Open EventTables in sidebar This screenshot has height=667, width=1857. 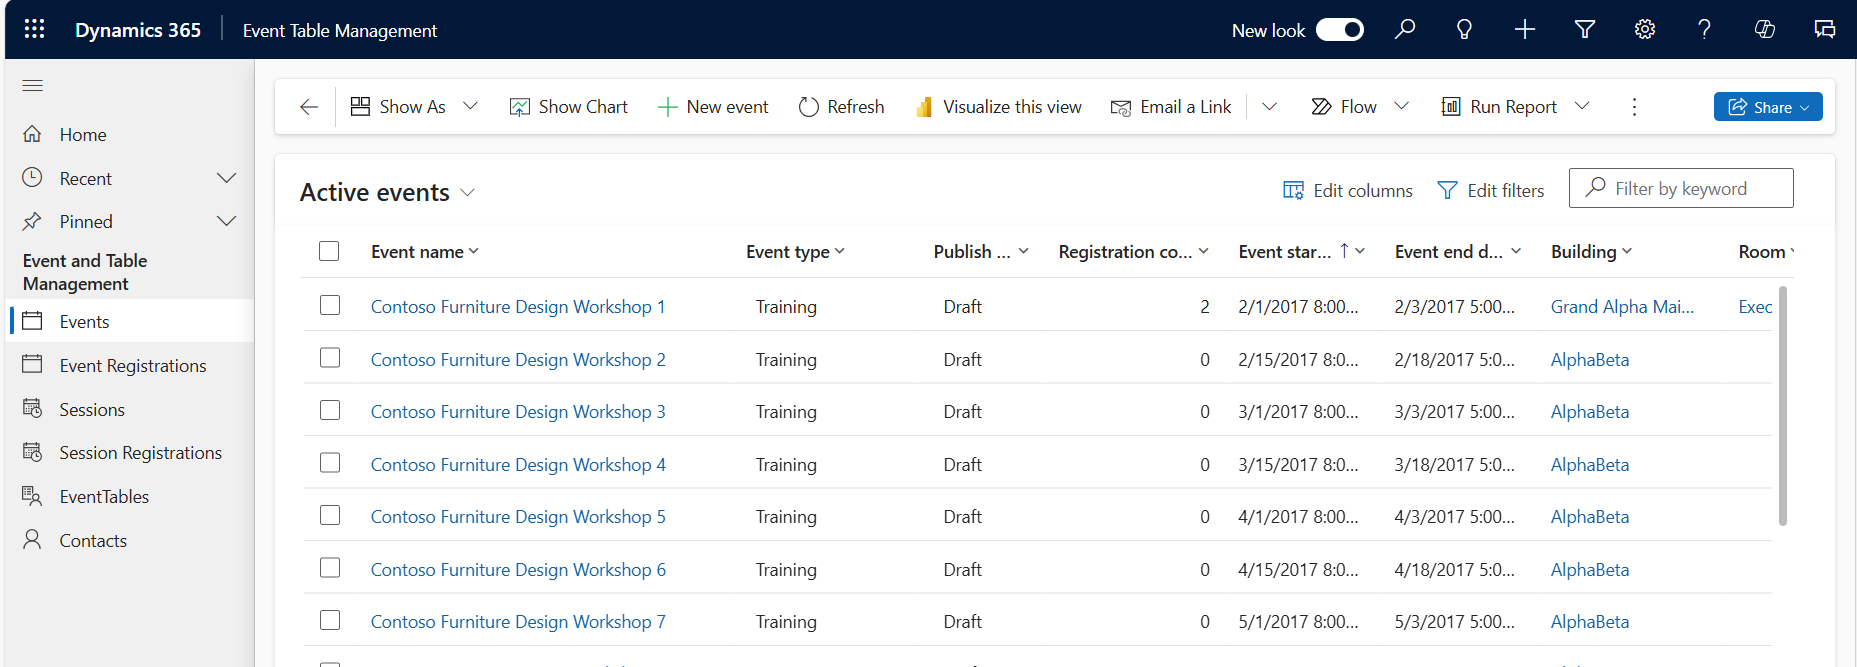[x=129, y=496]
